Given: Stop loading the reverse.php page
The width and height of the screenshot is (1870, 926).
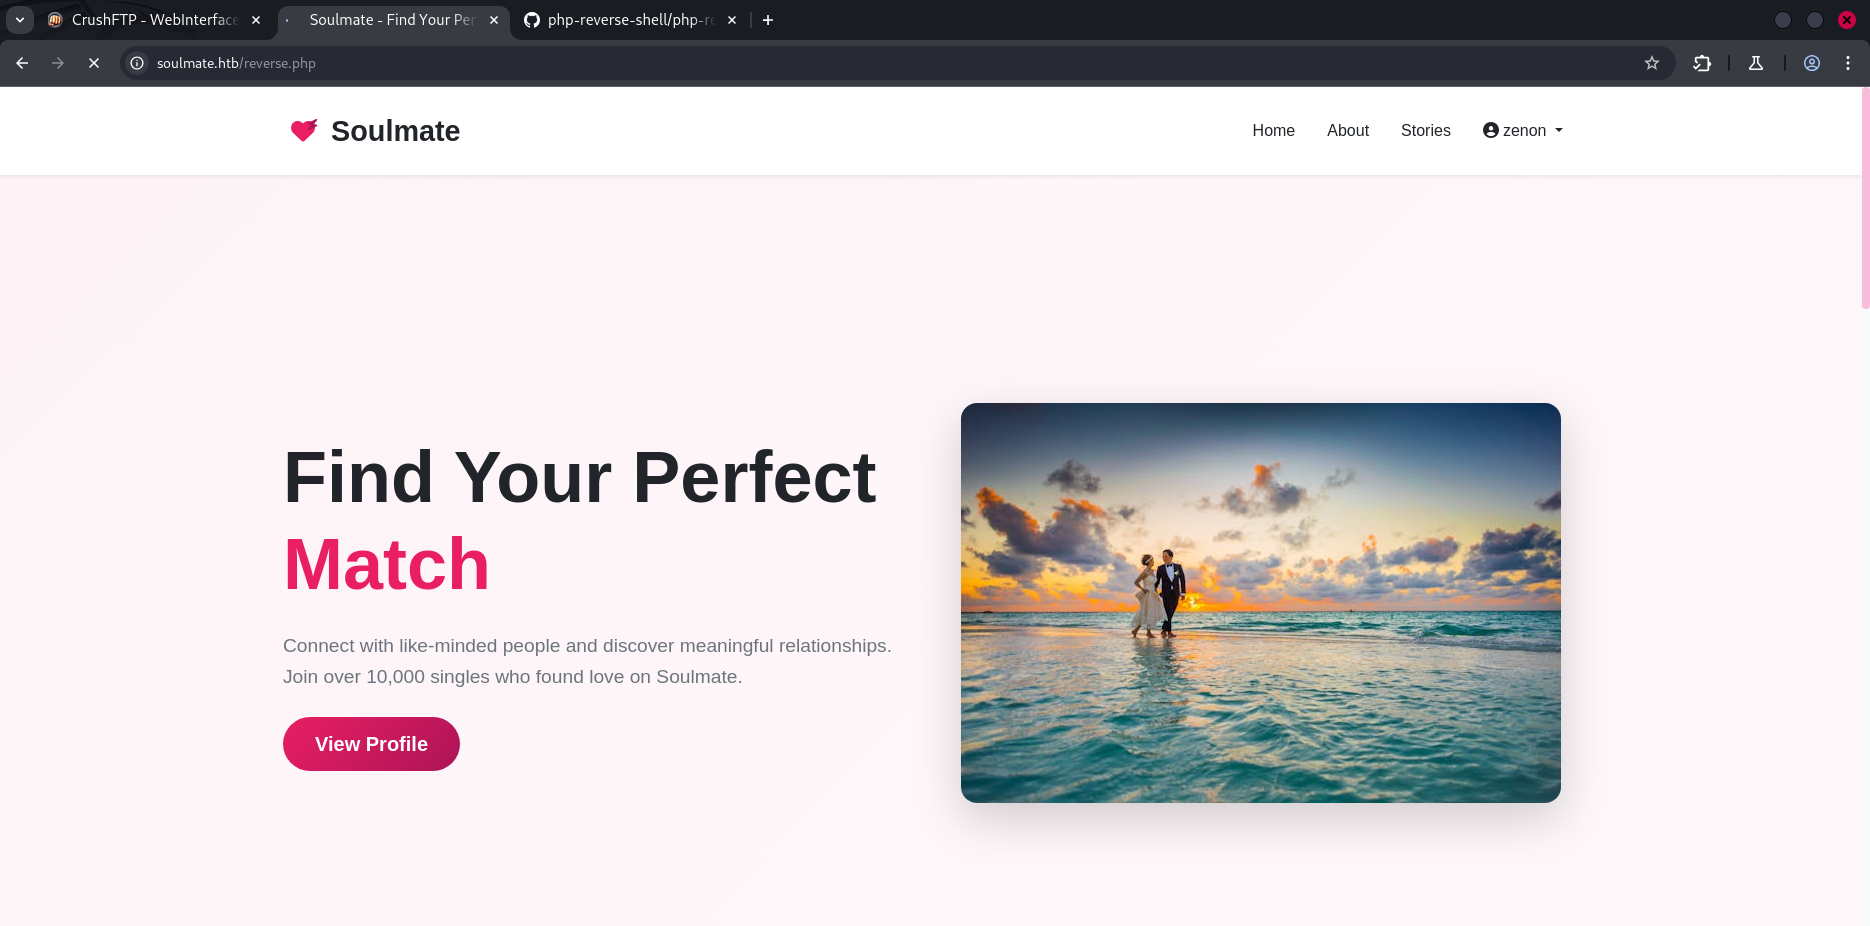Looking at the screenshot, I should 94,63.
